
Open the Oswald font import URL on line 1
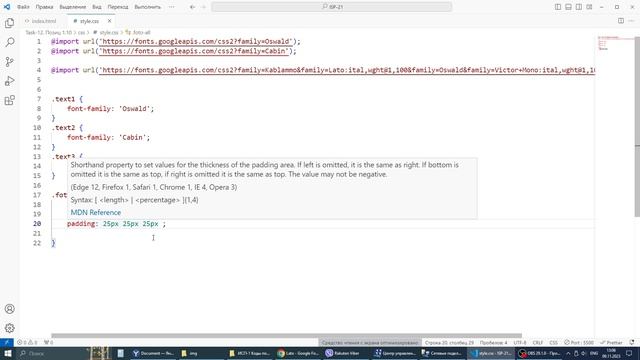click(x=196, y=42)
